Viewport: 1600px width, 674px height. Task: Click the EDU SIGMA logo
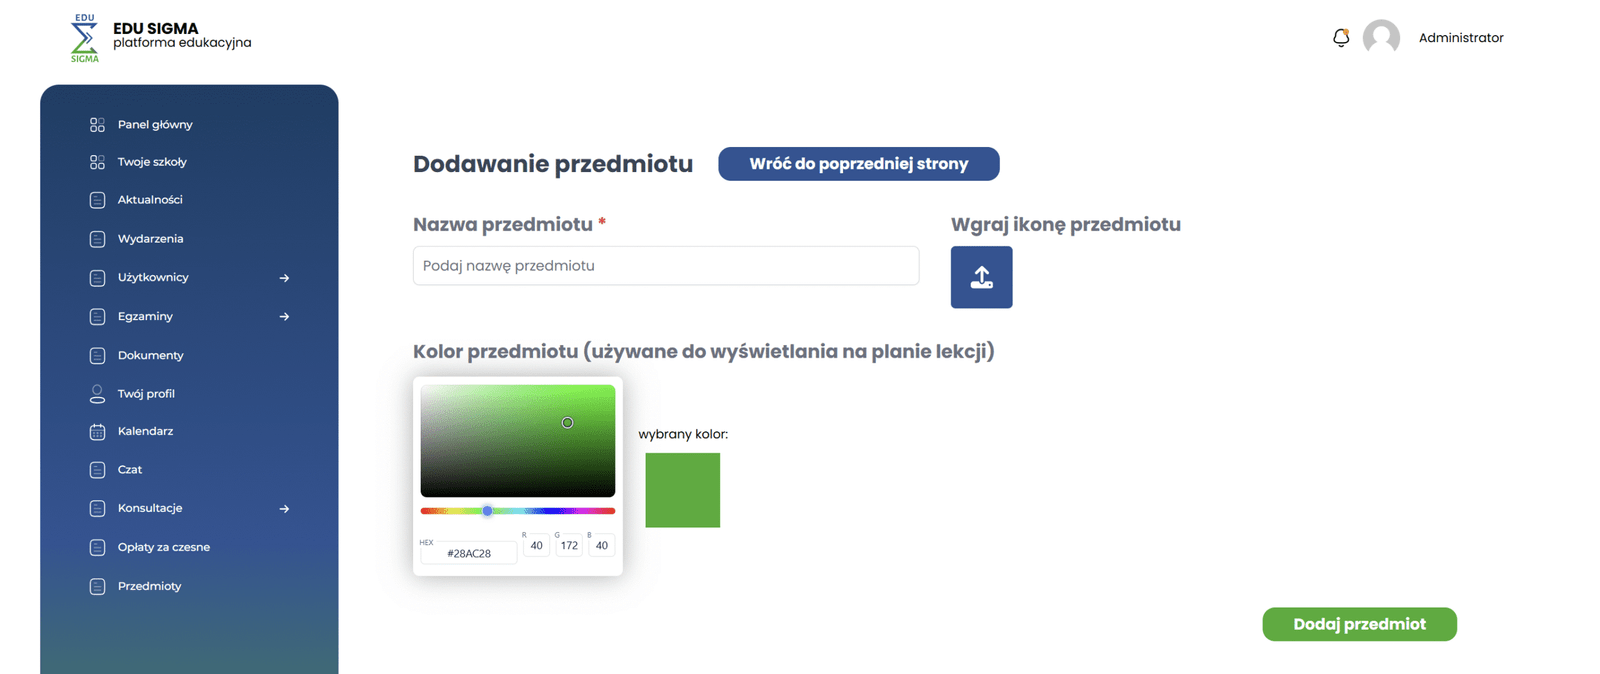click(85, 38)
